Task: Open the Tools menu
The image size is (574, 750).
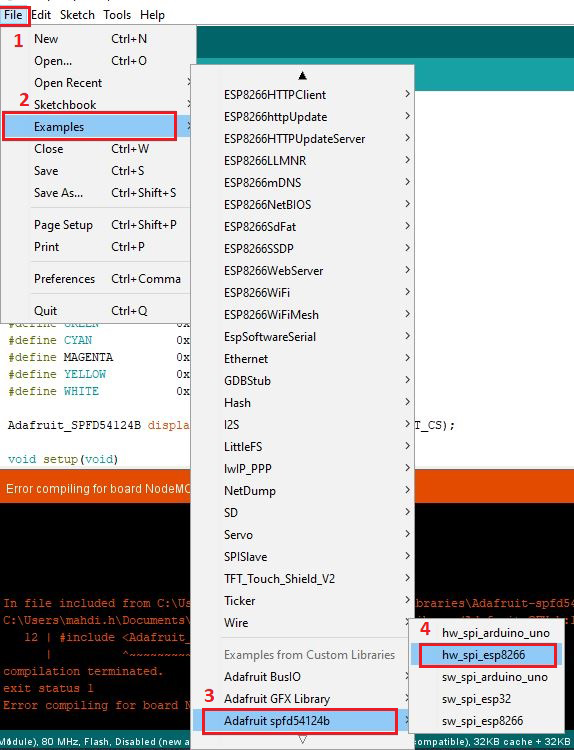Action: tap(117, 15)
